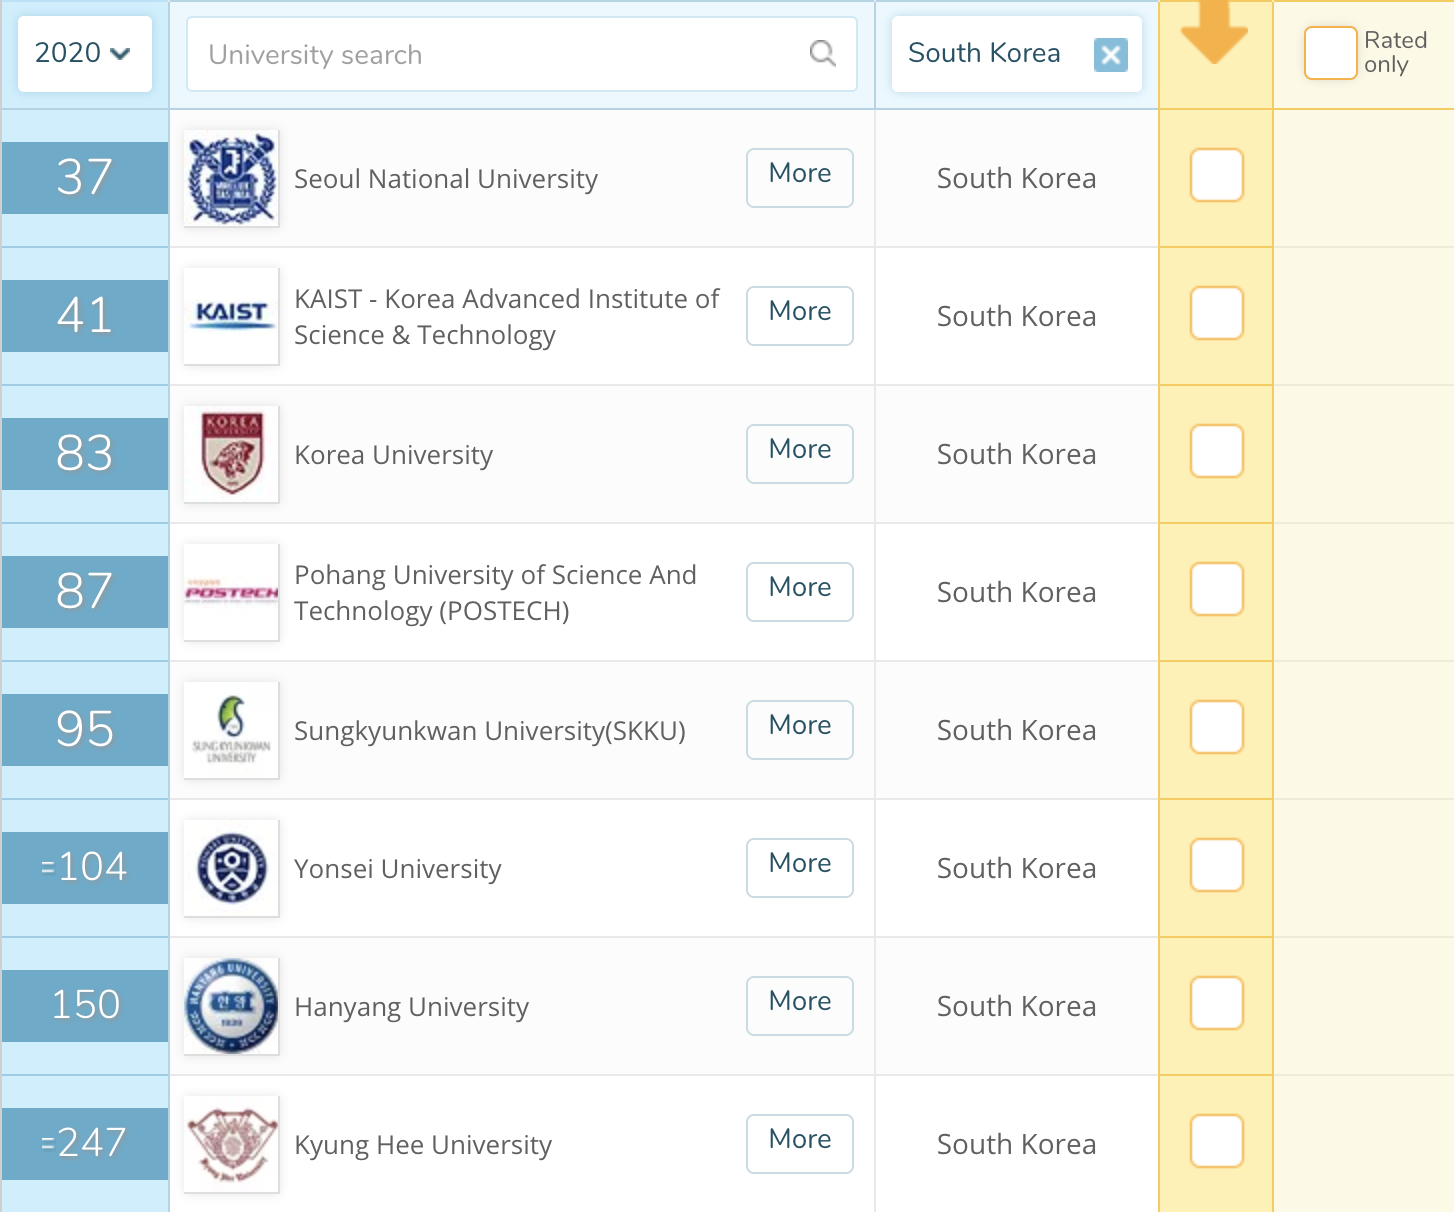Open the Sungkyunkwan University(SKKU) link
The image size is (1454, 1212).
(490, 731)
